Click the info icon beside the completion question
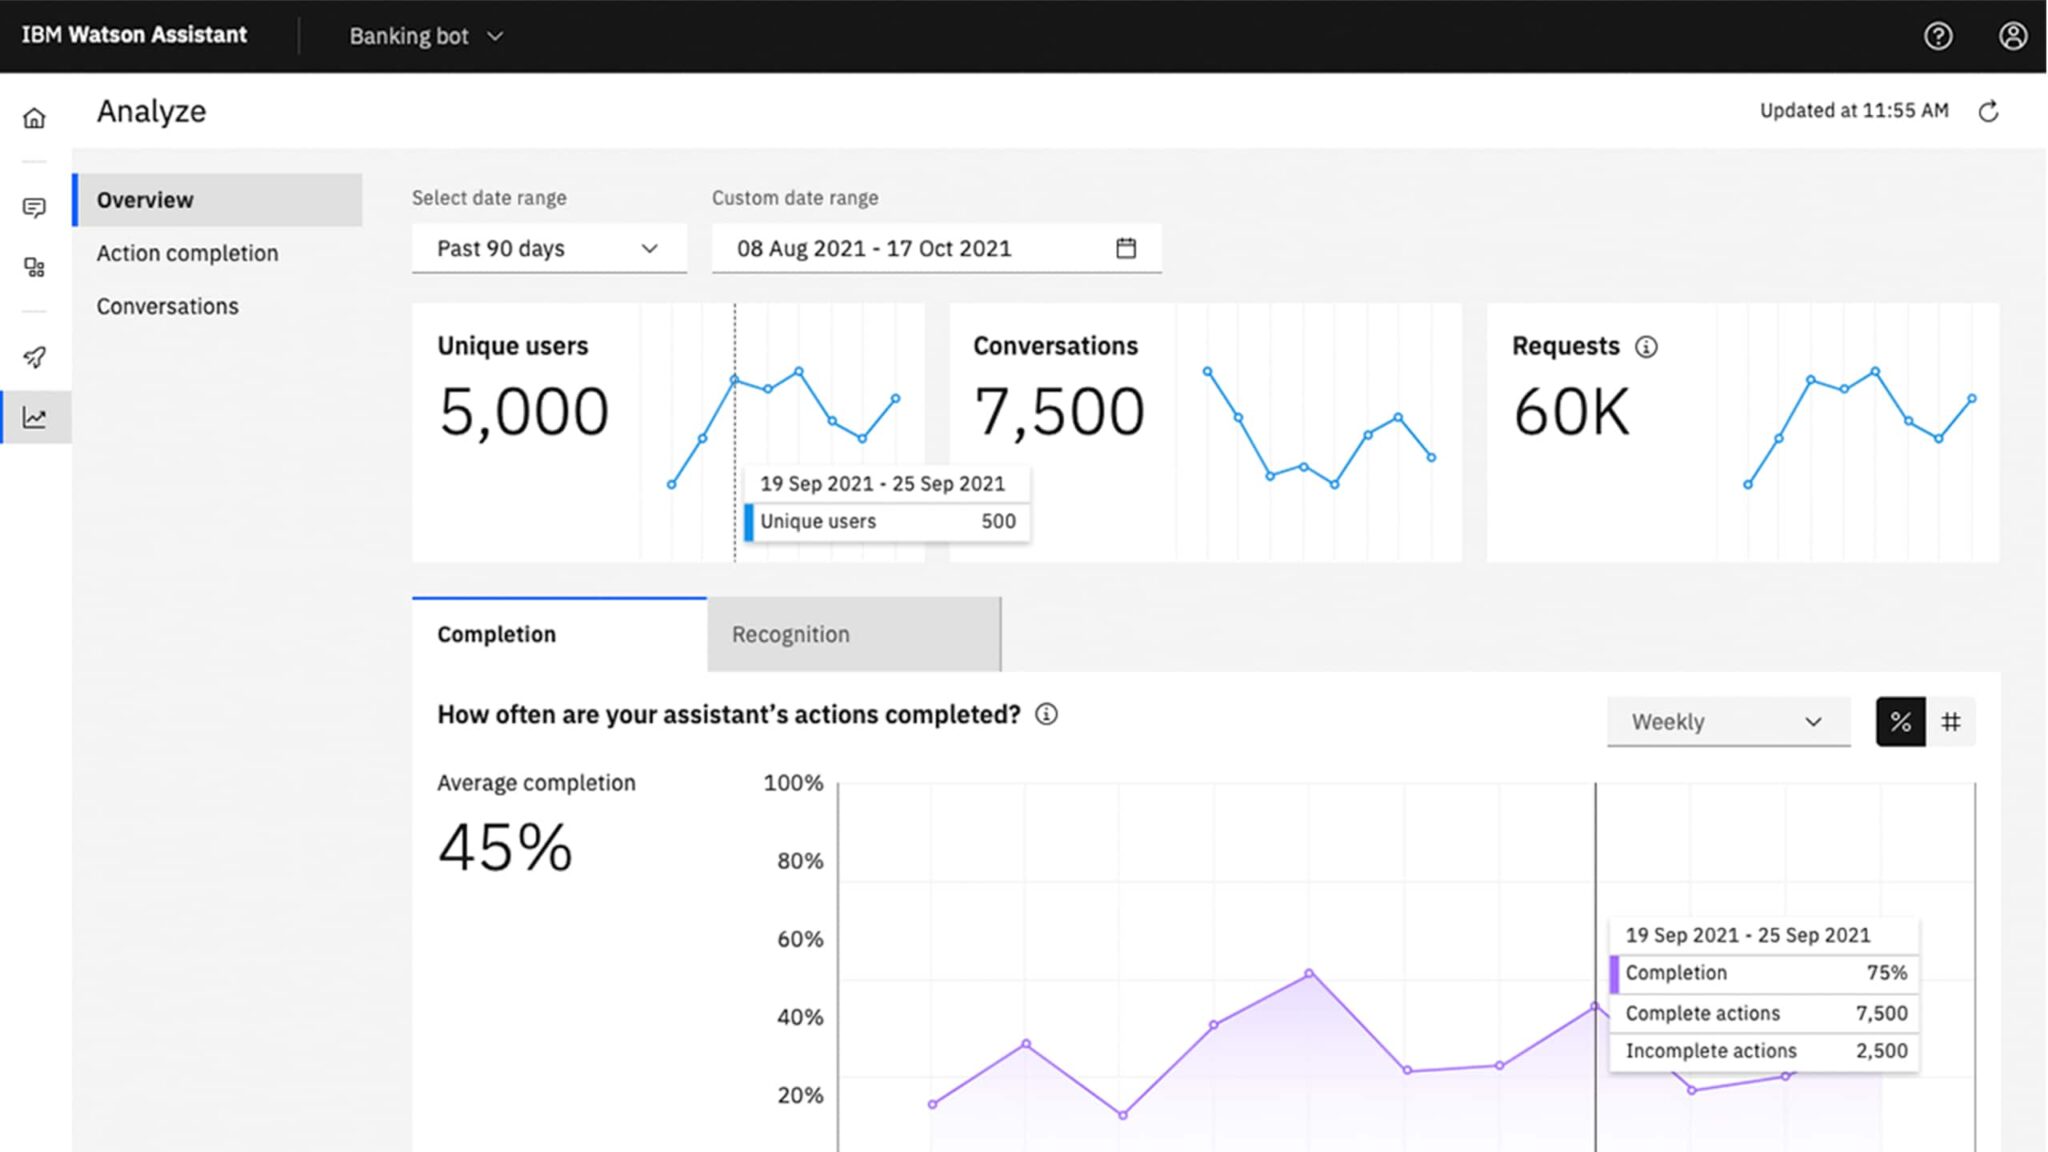 point(1046,714)
